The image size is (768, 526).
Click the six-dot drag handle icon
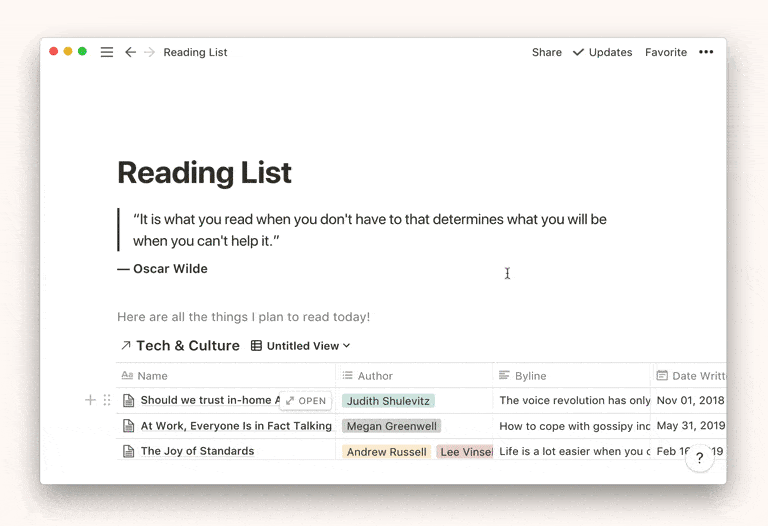107,400
